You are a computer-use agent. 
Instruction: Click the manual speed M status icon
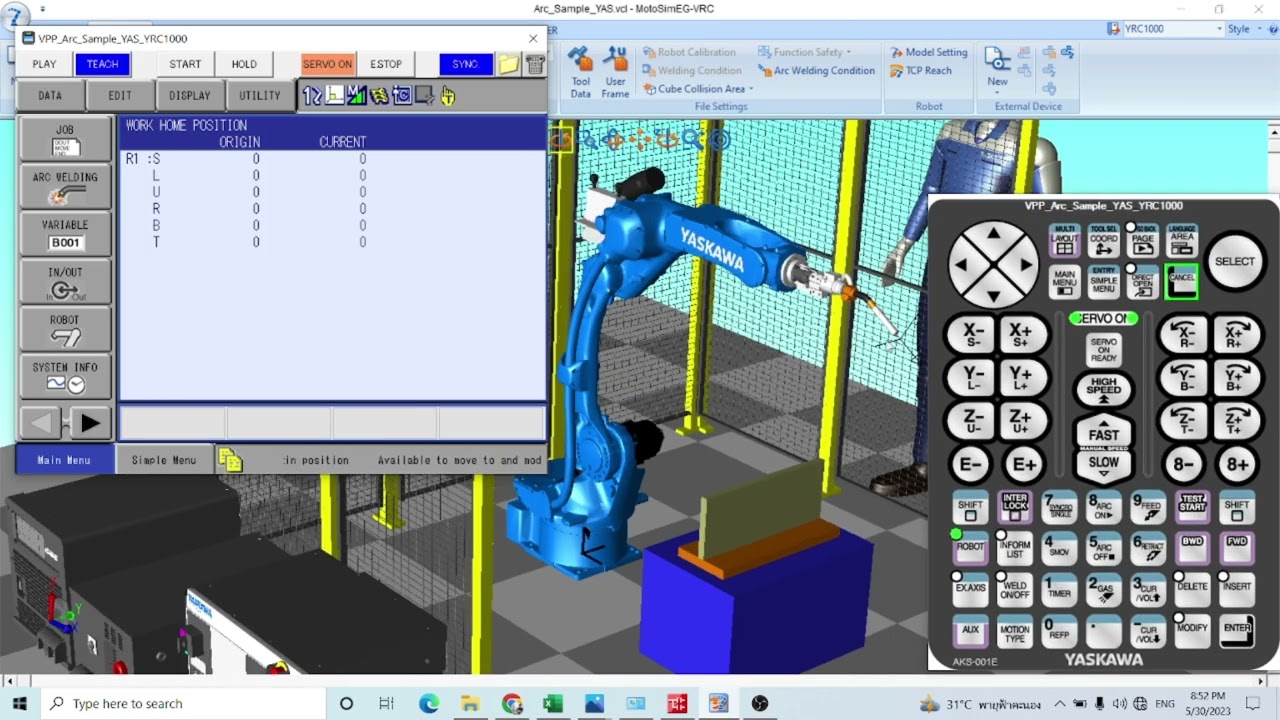(x=357, y=96)
